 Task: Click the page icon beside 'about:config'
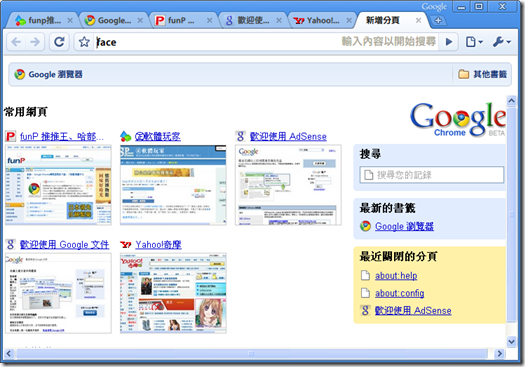coord(365,293)
